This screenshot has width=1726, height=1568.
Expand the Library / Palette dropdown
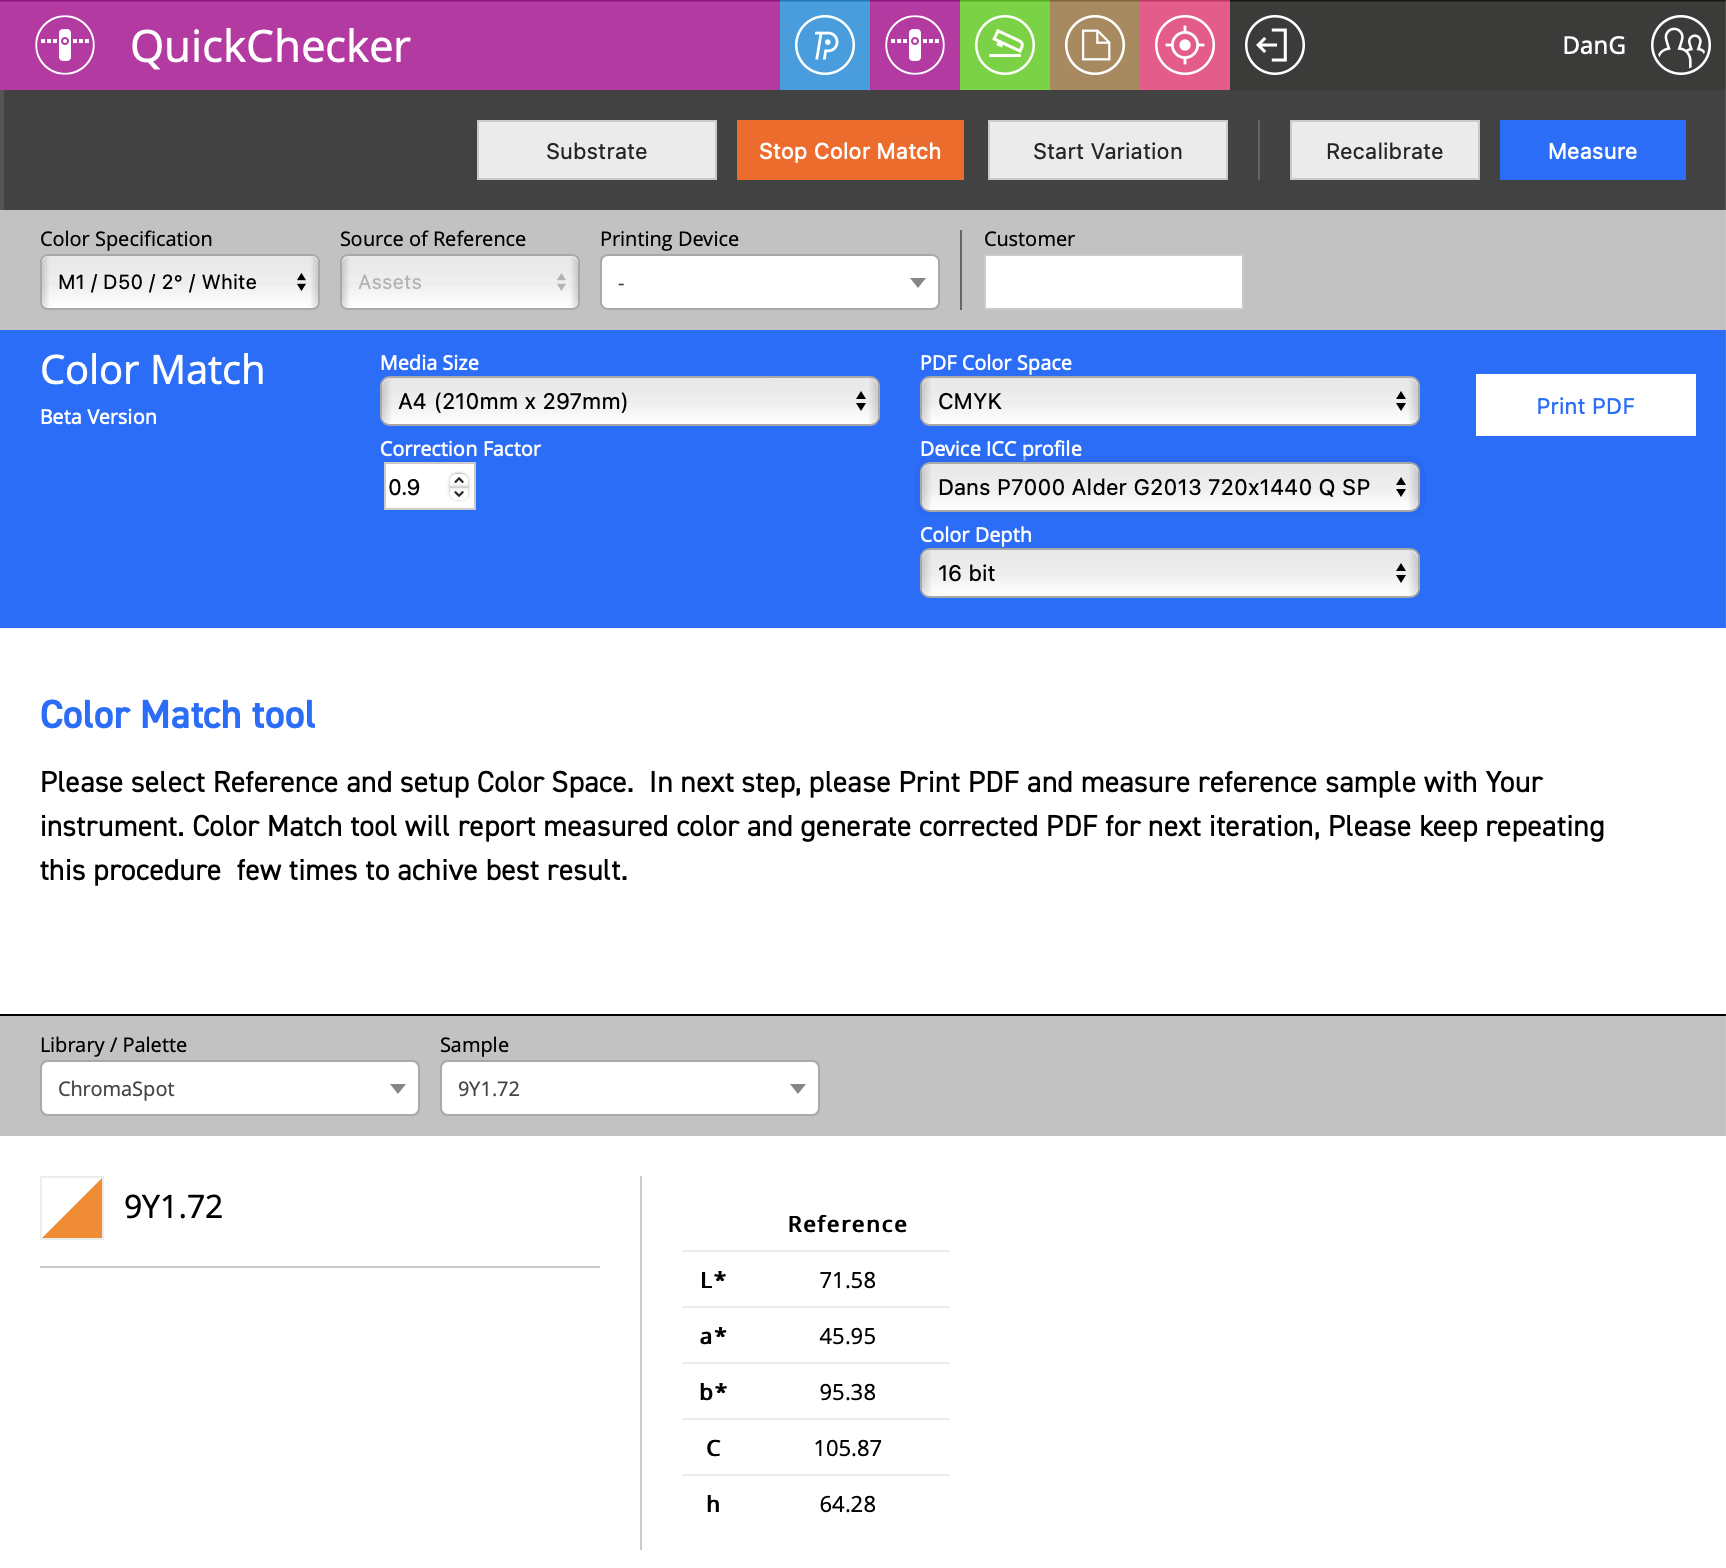point(229,1088)
